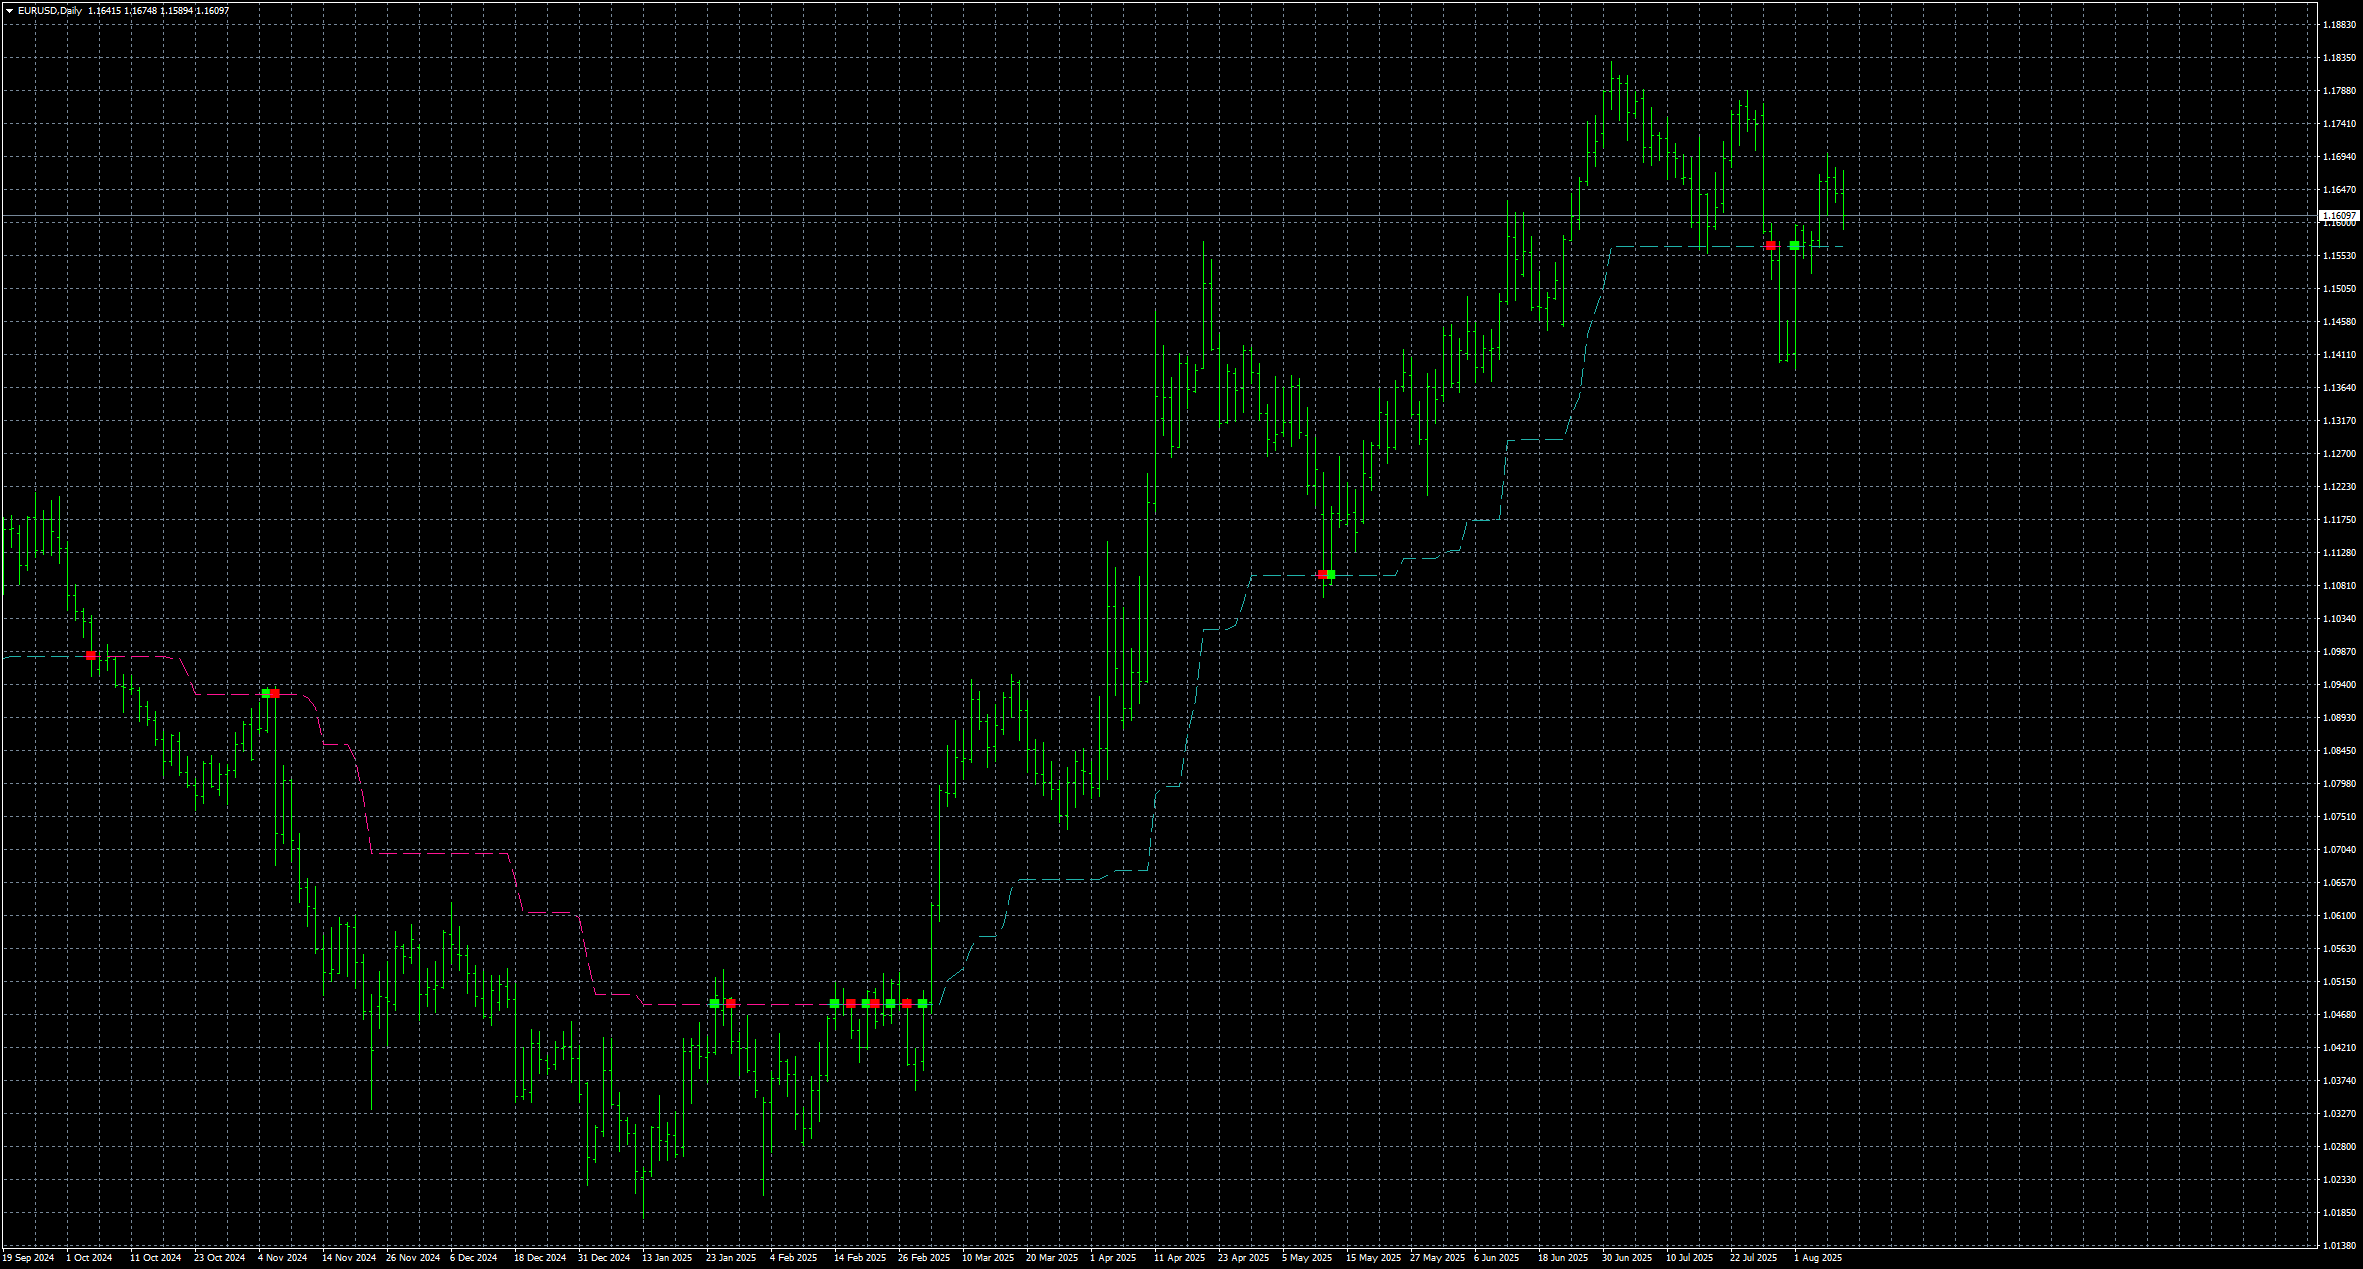Select the red signal marker near 23 Jan 2025
Image resolution: width=2363 pixels, height=1269 pixels.
point(731,1003)
